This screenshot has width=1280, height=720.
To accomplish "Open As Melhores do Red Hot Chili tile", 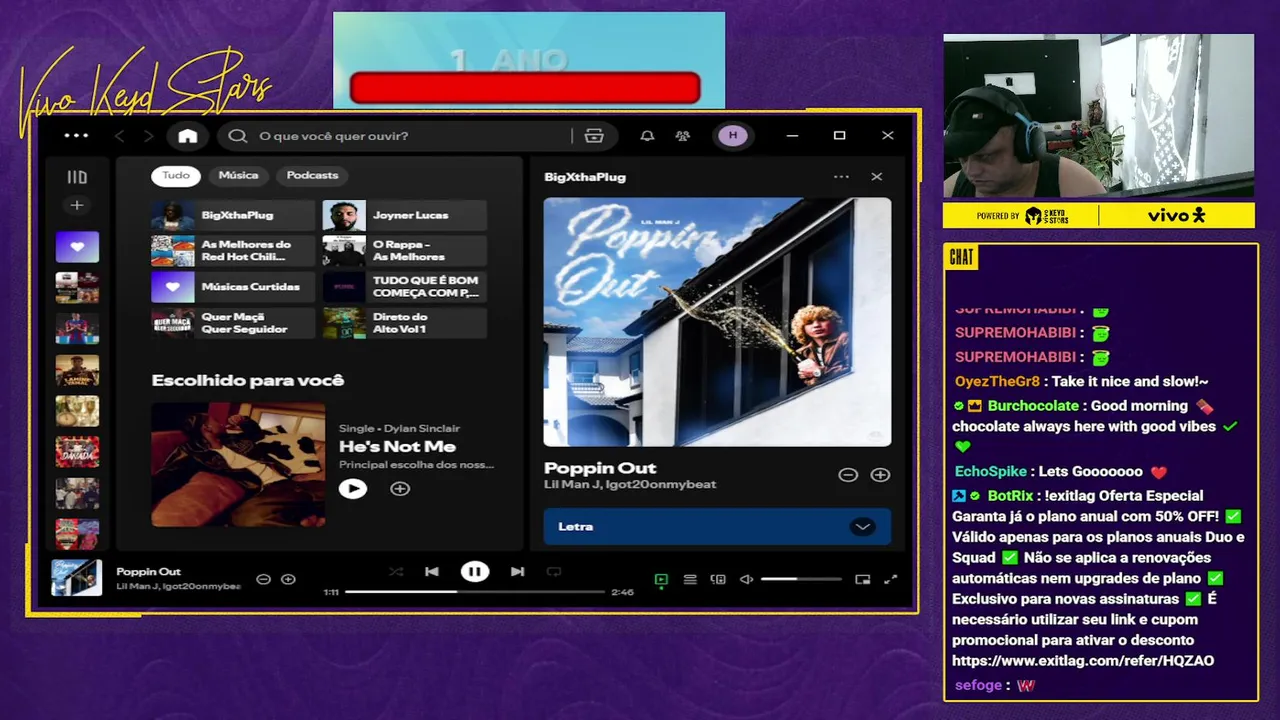I will (x=233, y=251).
